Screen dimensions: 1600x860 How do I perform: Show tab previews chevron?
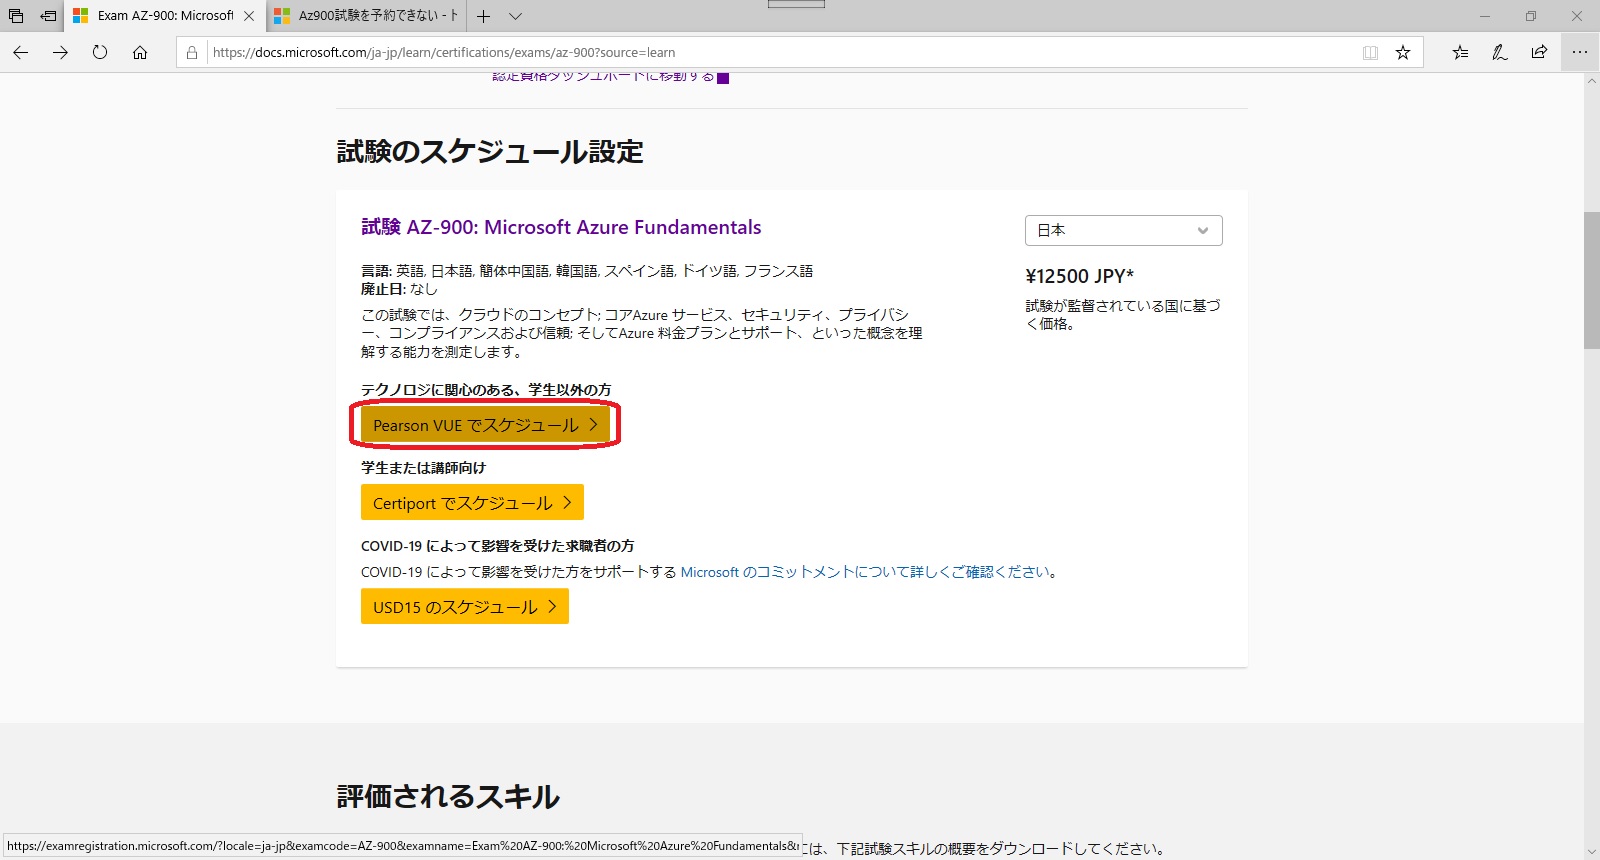(515, 16)
